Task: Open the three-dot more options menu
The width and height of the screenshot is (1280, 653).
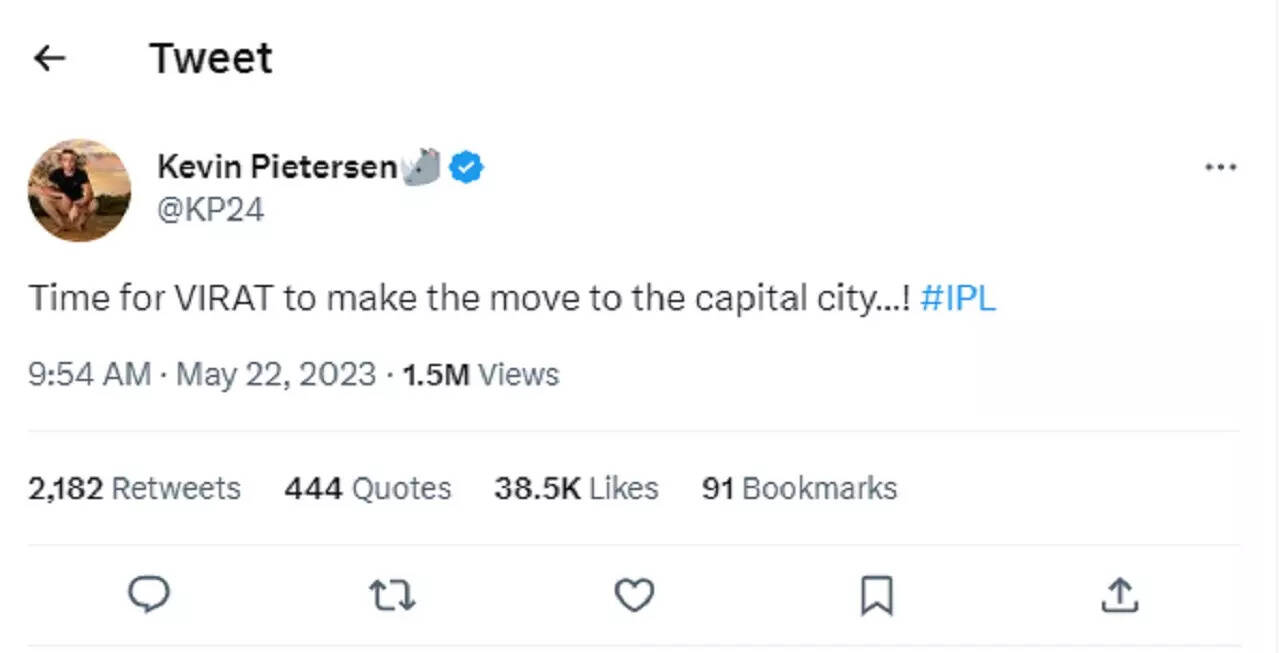Action: point(1220,168)
